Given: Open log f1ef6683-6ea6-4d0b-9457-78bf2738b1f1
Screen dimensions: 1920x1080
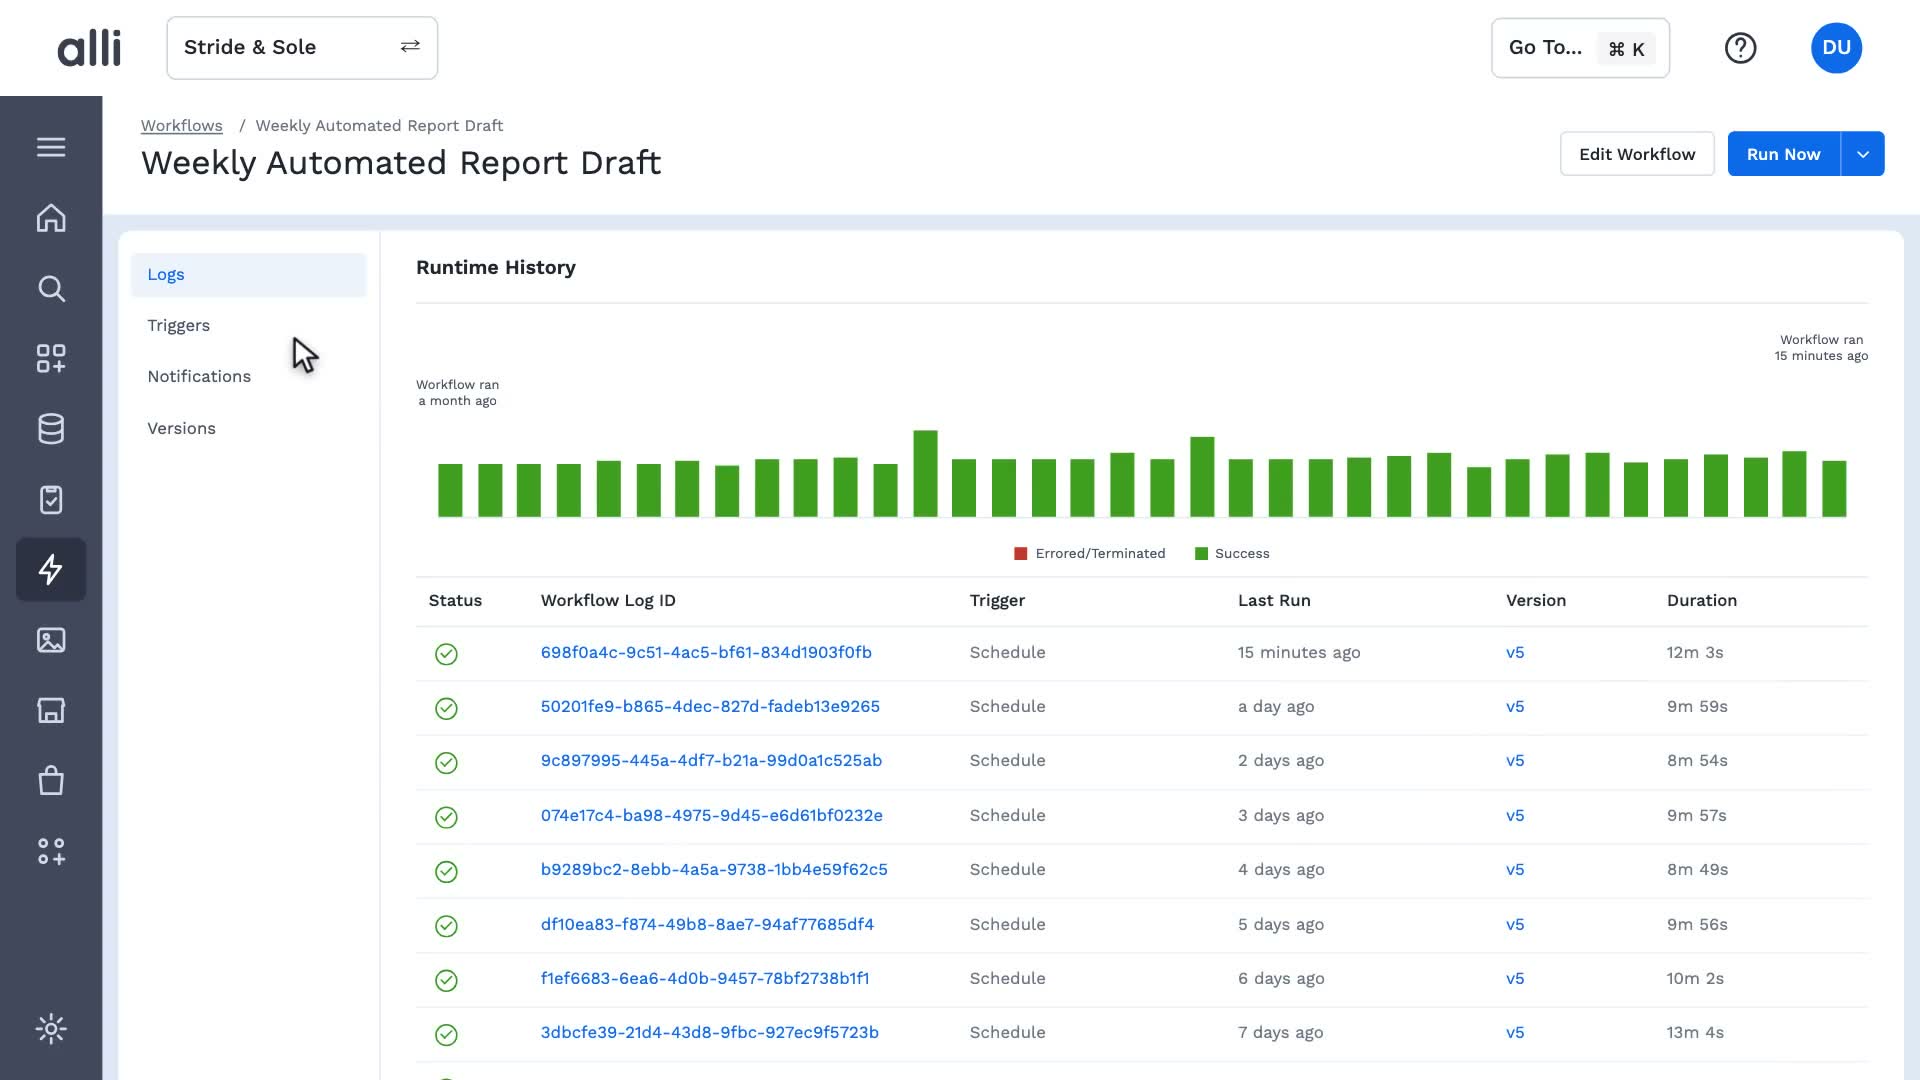Looking at the screenshot, I should [705, 979].
